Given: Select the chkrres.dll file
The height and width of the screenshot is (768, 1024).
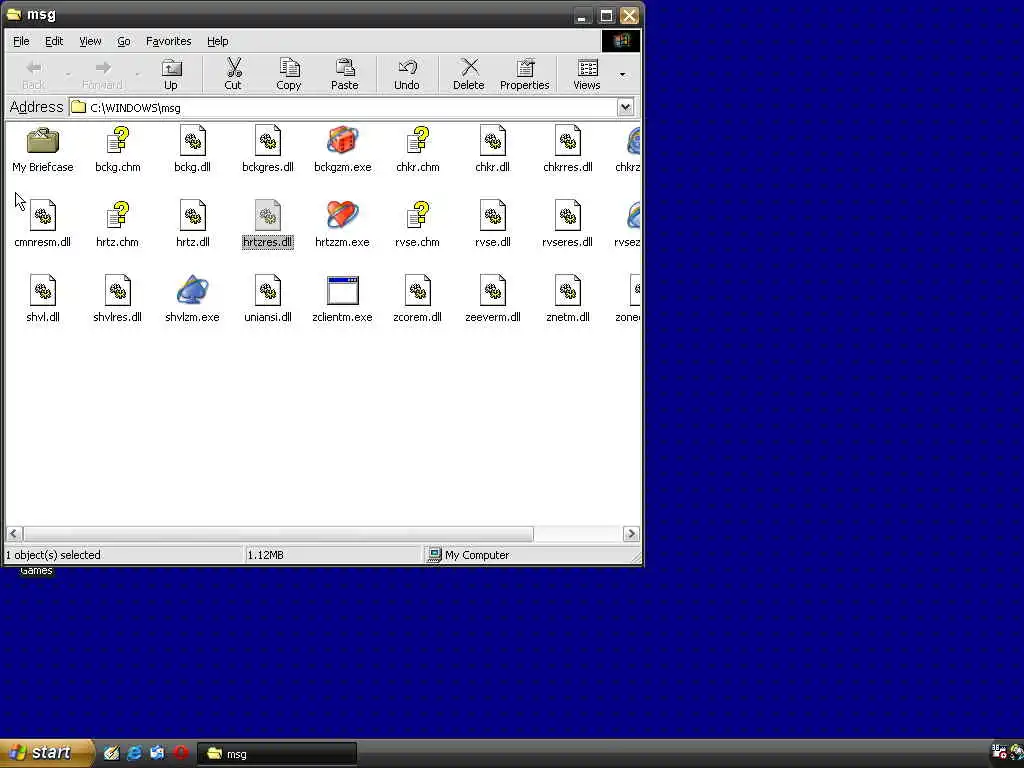Looking at the screenshot, I should click(x=568, y=150).
